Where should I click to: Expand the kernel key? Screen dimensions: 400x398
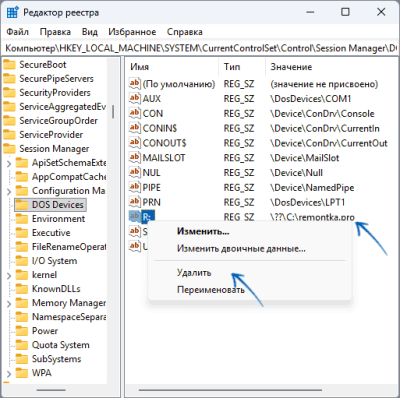(x=9, y=275)
